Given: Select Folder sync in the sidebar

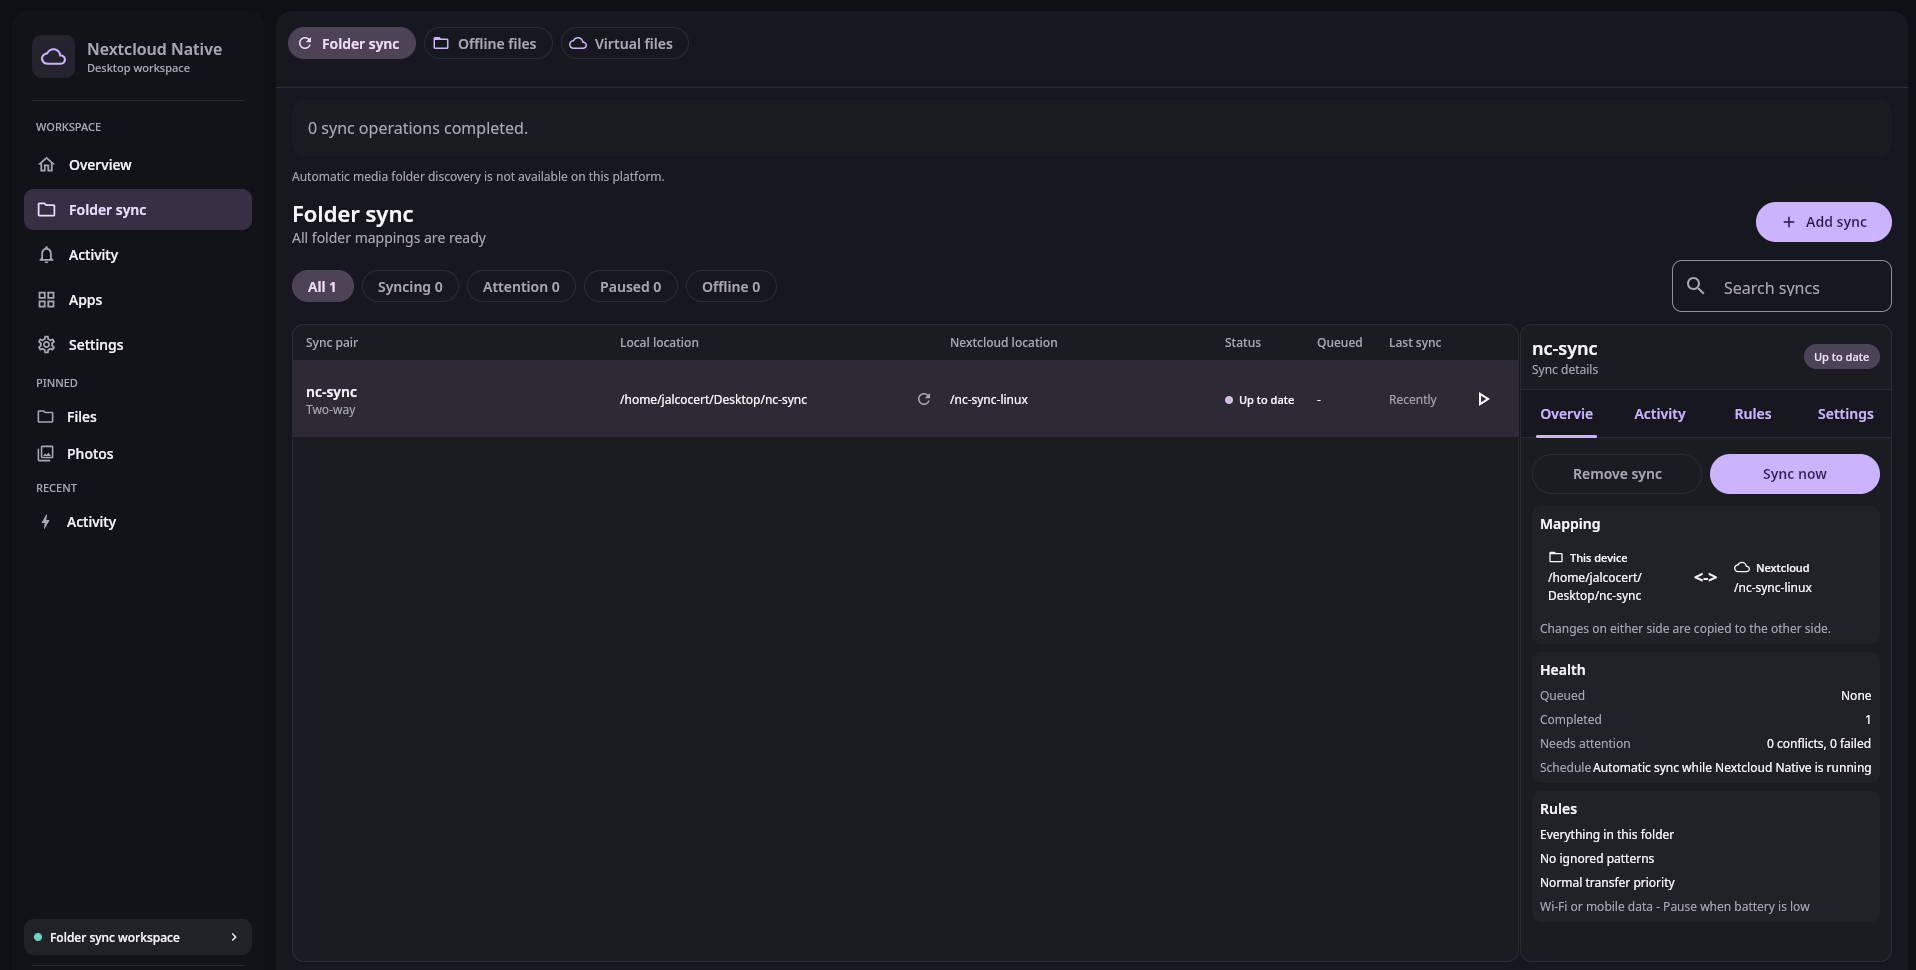Looking at the screenshot, I should 138,210.
